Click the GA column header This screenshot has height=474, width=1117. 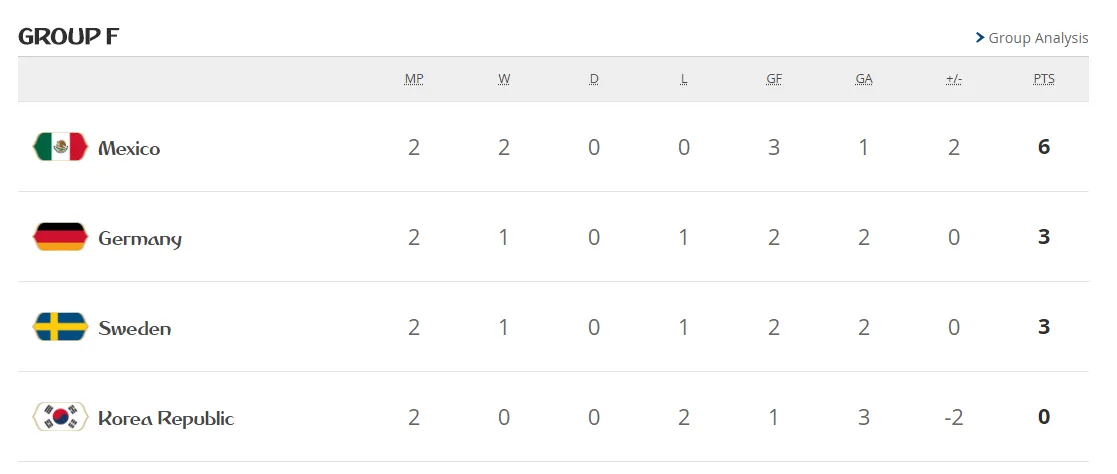click(x=864, y=79)
